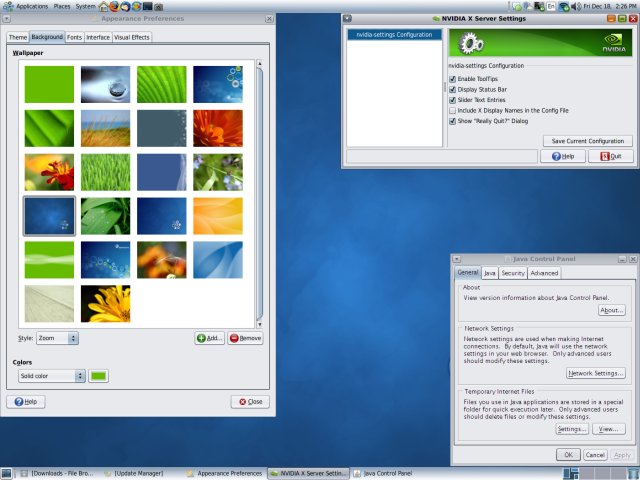Select nvidia-settings Configuration in the tree list
The height and width of the screenshot is (480, 640).
(394, 35)
